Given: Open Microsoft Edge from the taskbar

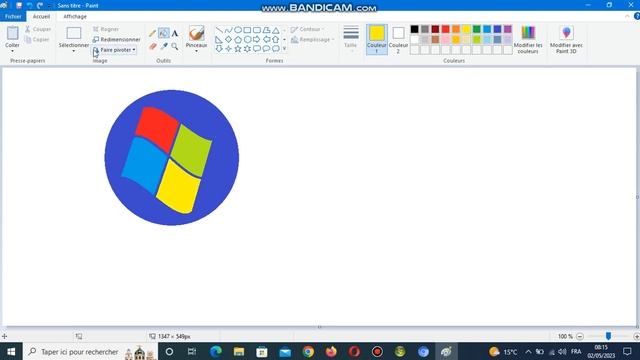Looking at the screenshot, I should (x=216, y=351).
